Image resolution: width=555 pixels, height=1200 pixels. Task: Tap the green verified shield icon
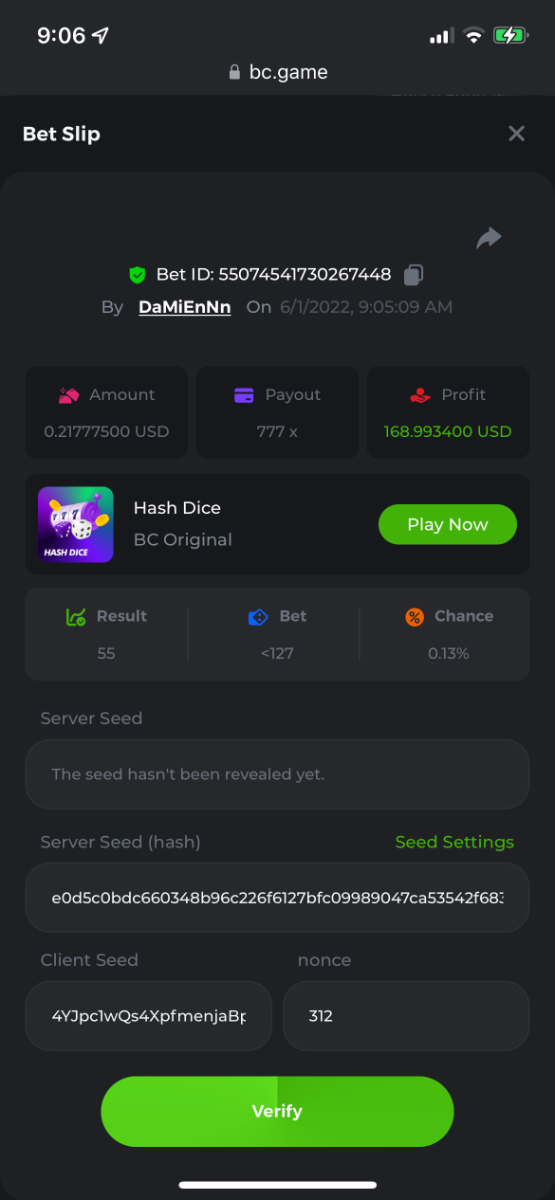[138, 274]
